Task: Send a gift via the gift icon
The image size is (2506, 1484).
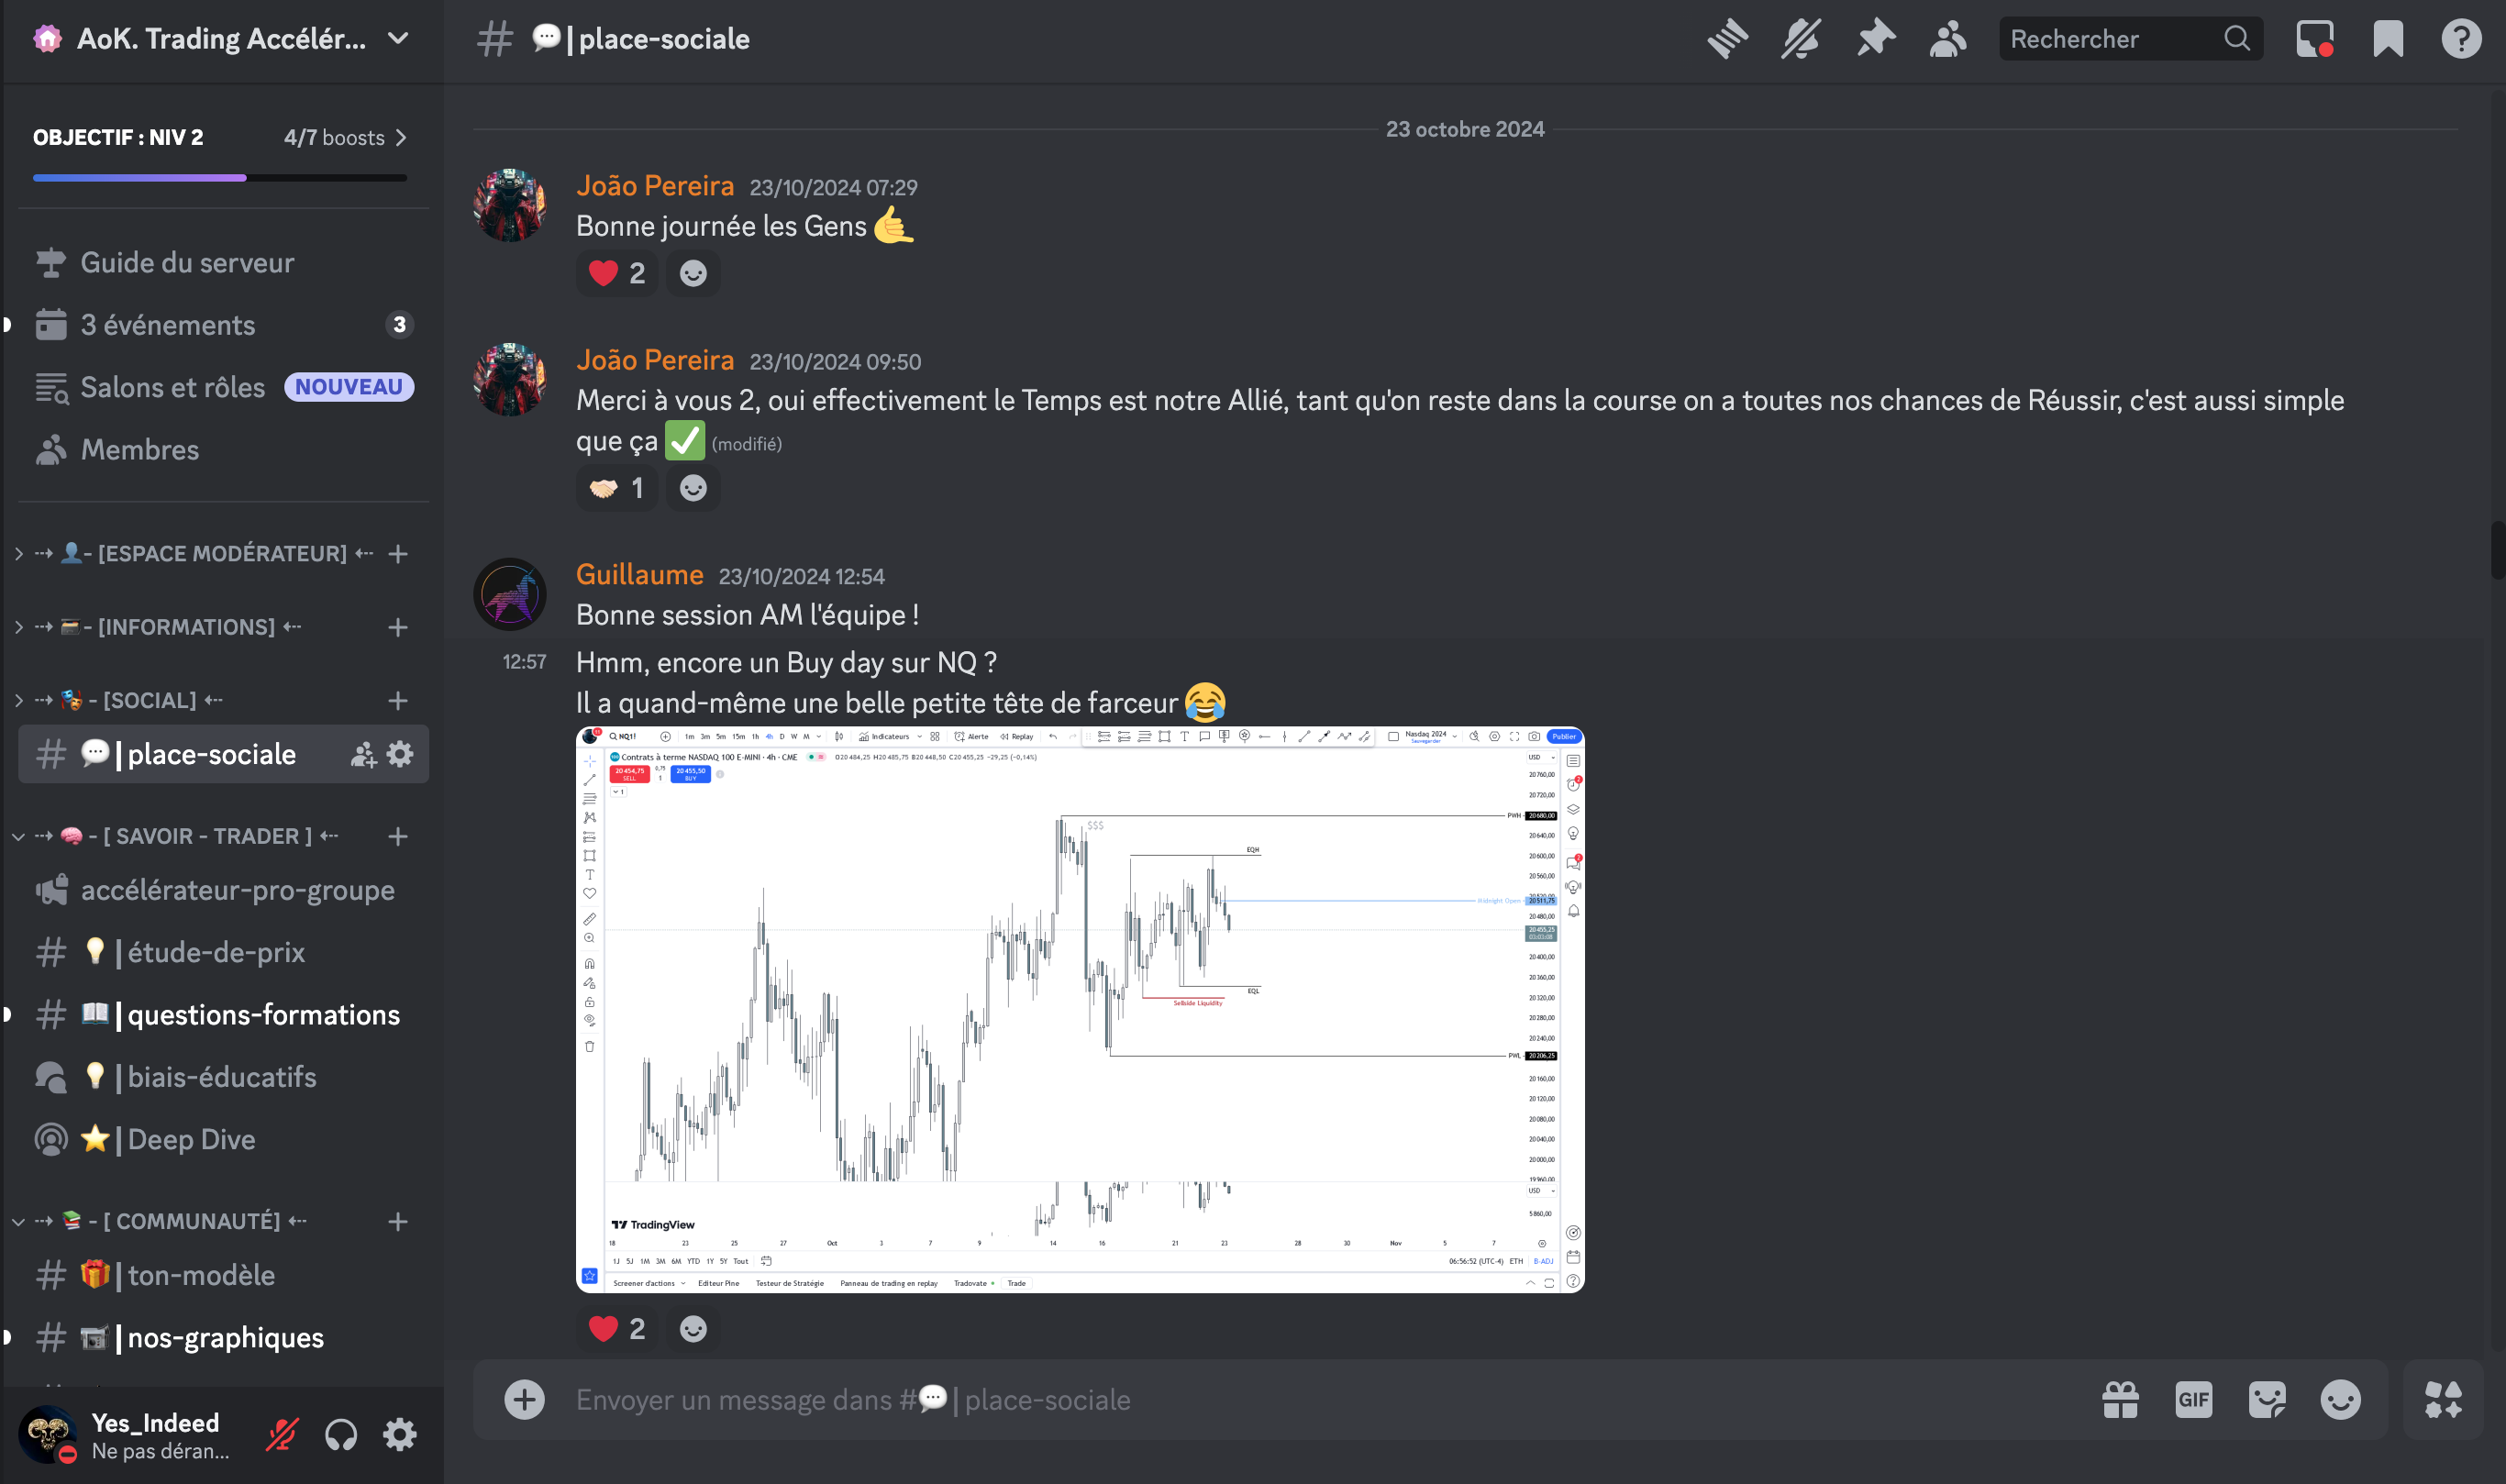Action: tap(2120, 1399)
